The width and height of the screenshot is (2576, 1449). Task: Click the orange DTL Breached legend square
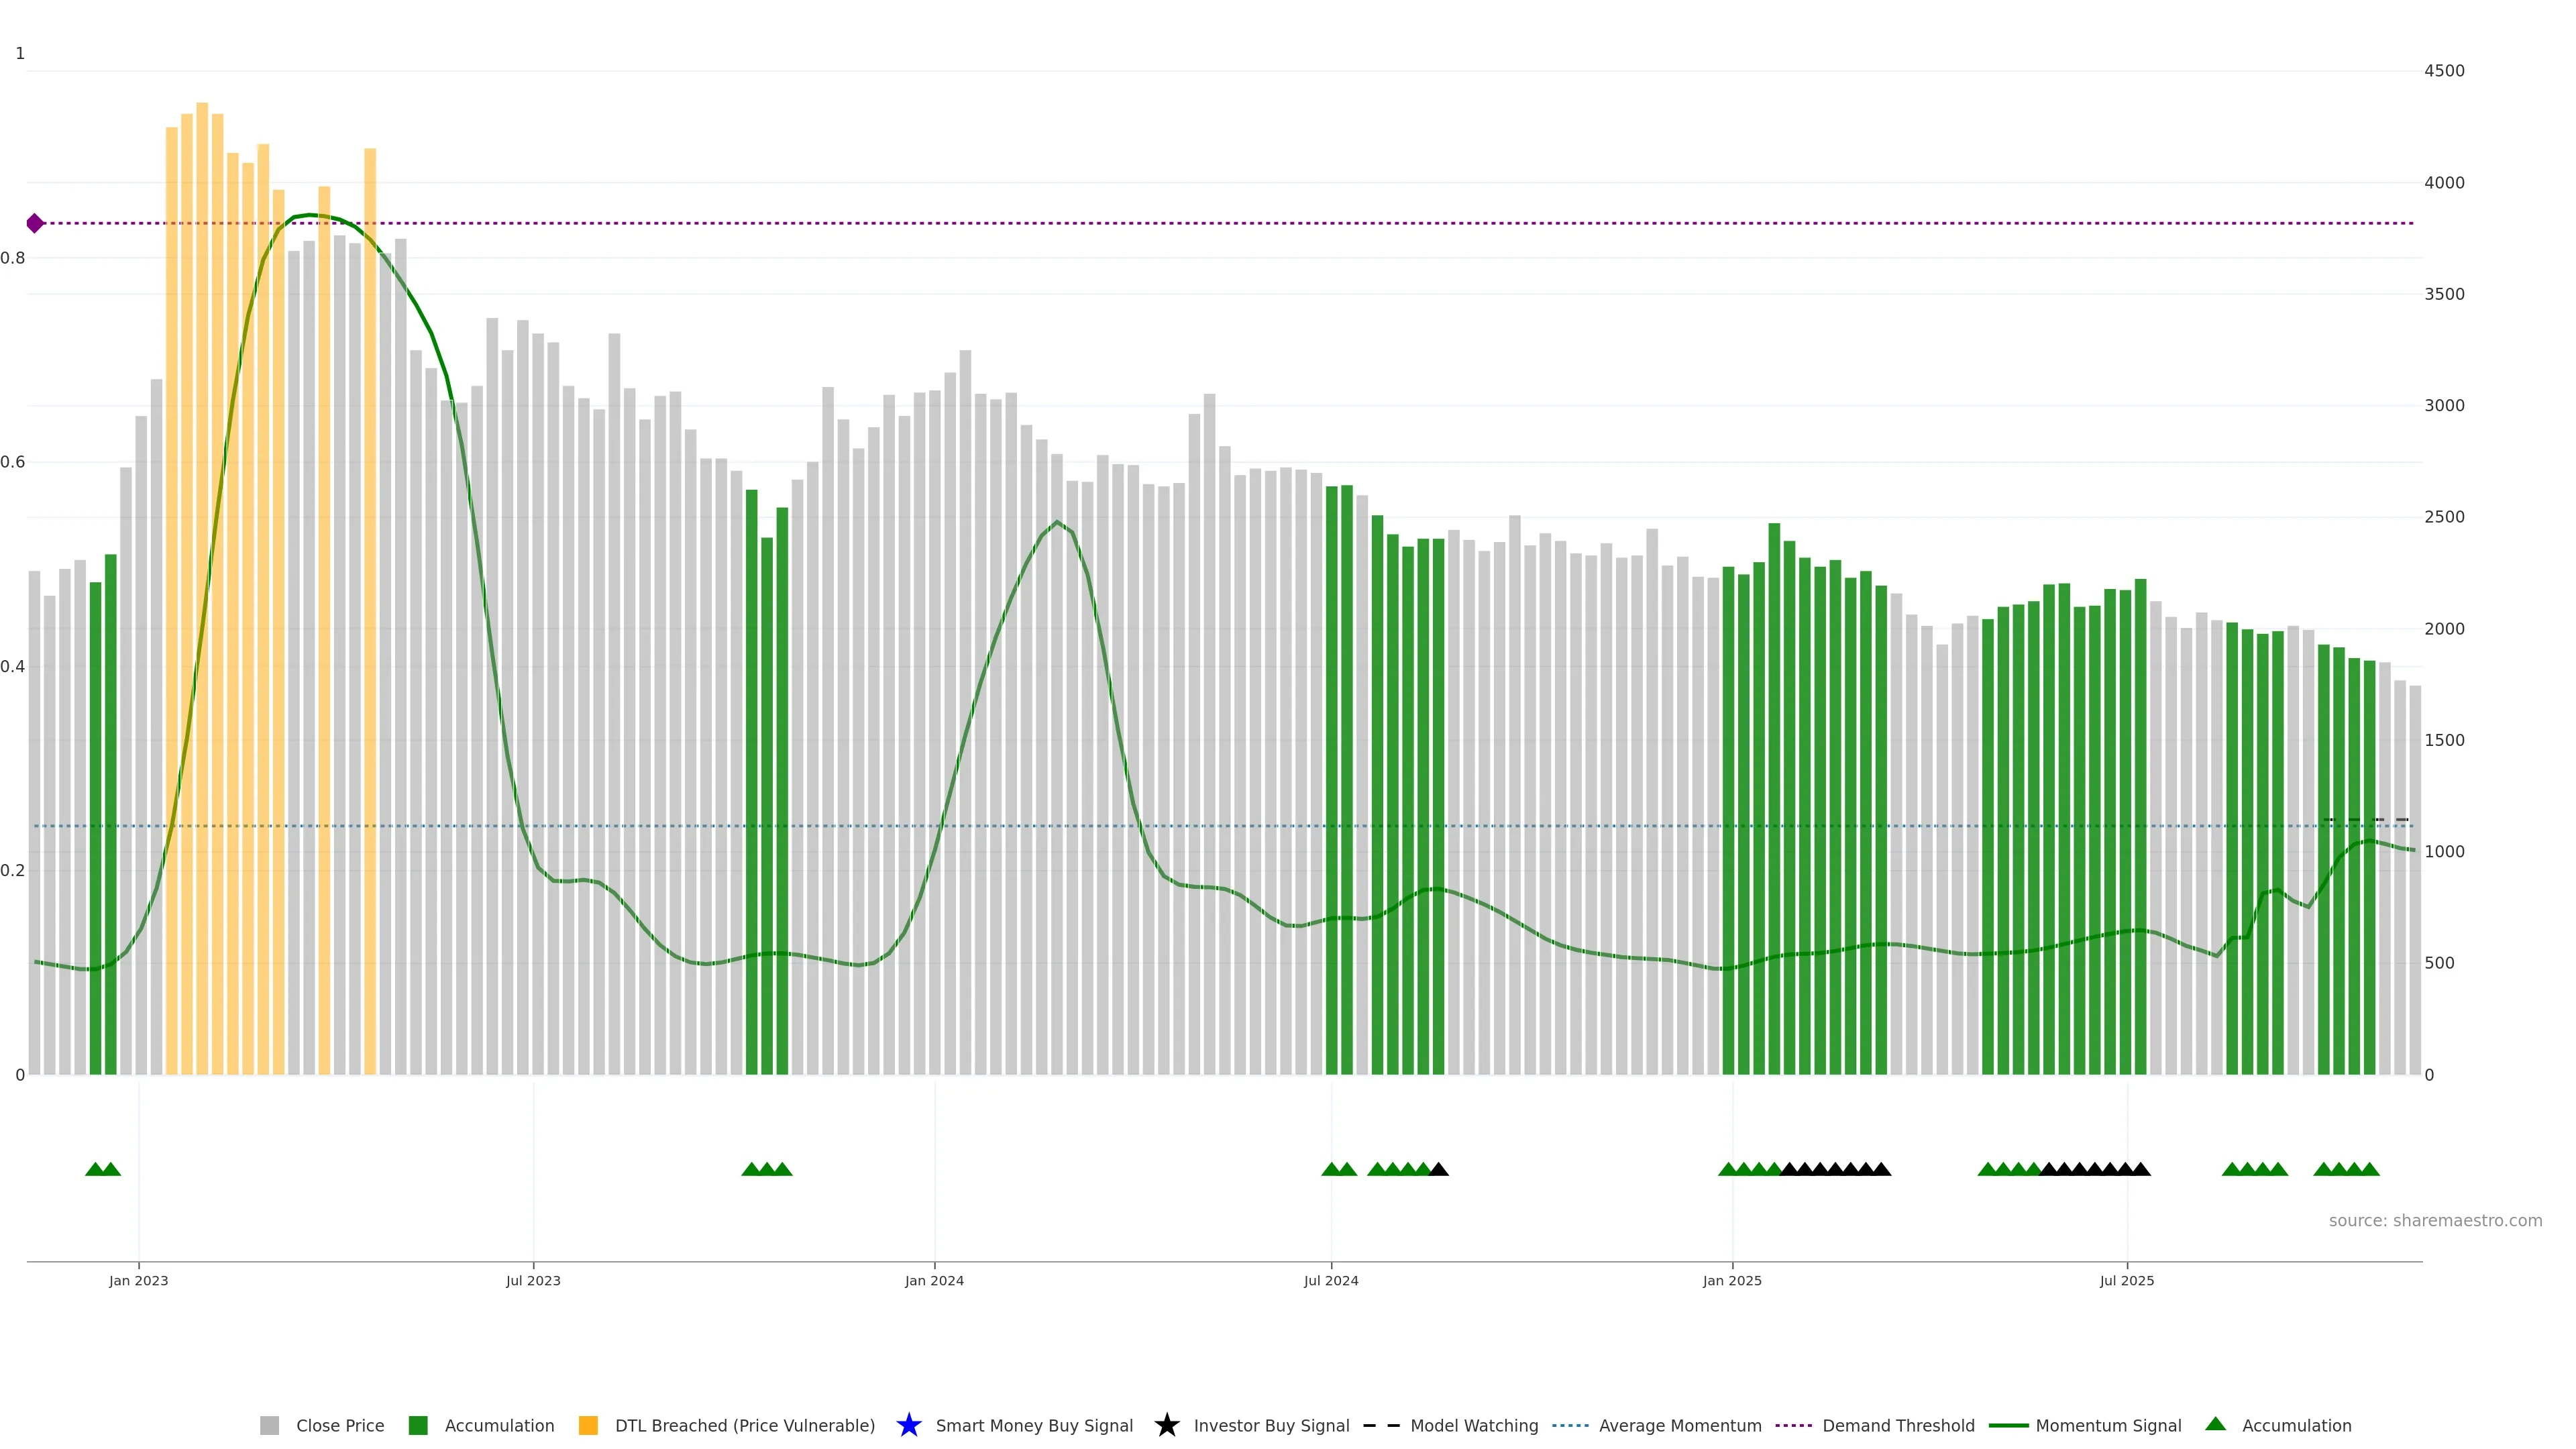click(x=588, y=1425)
